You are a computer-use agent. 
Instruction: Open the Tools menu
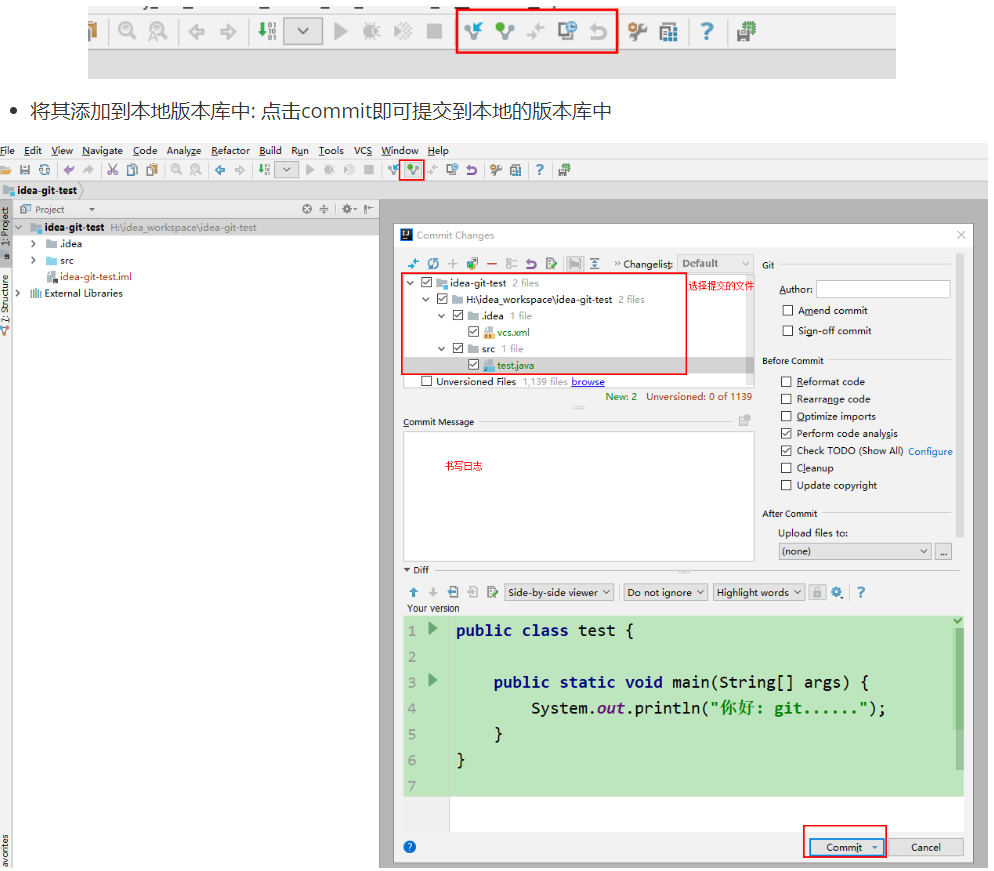(331, 151)
